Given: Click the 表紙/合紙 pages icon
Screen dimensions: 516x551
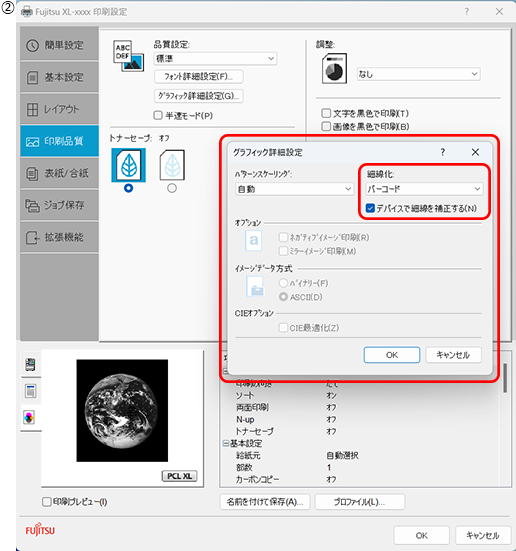Looking at the screenshot, I should (32, 174).
